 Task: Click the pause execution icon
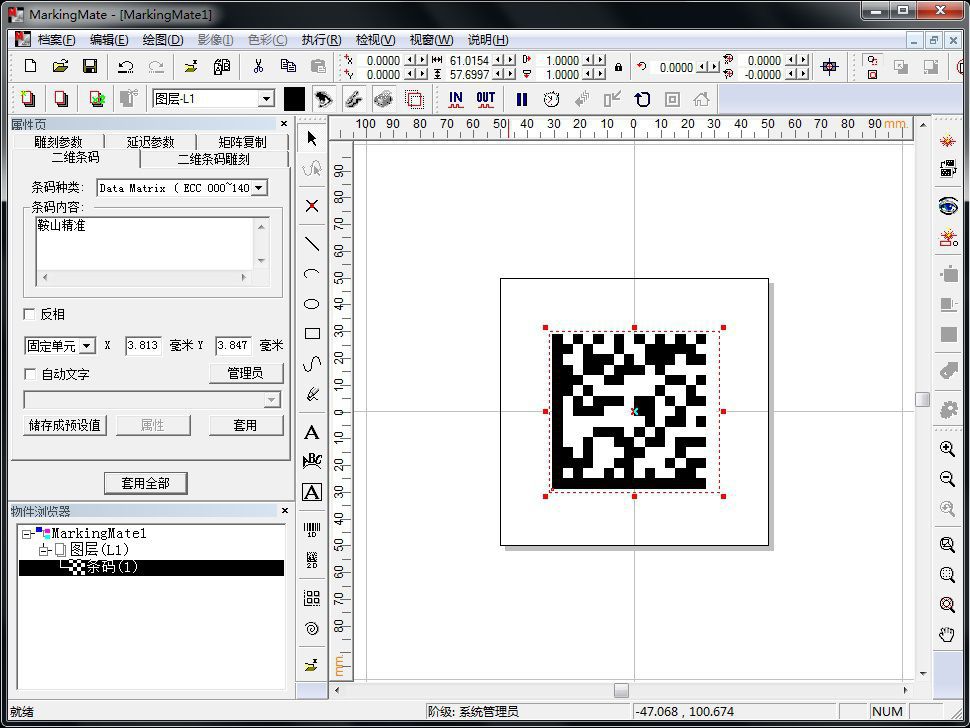[524, 98]
